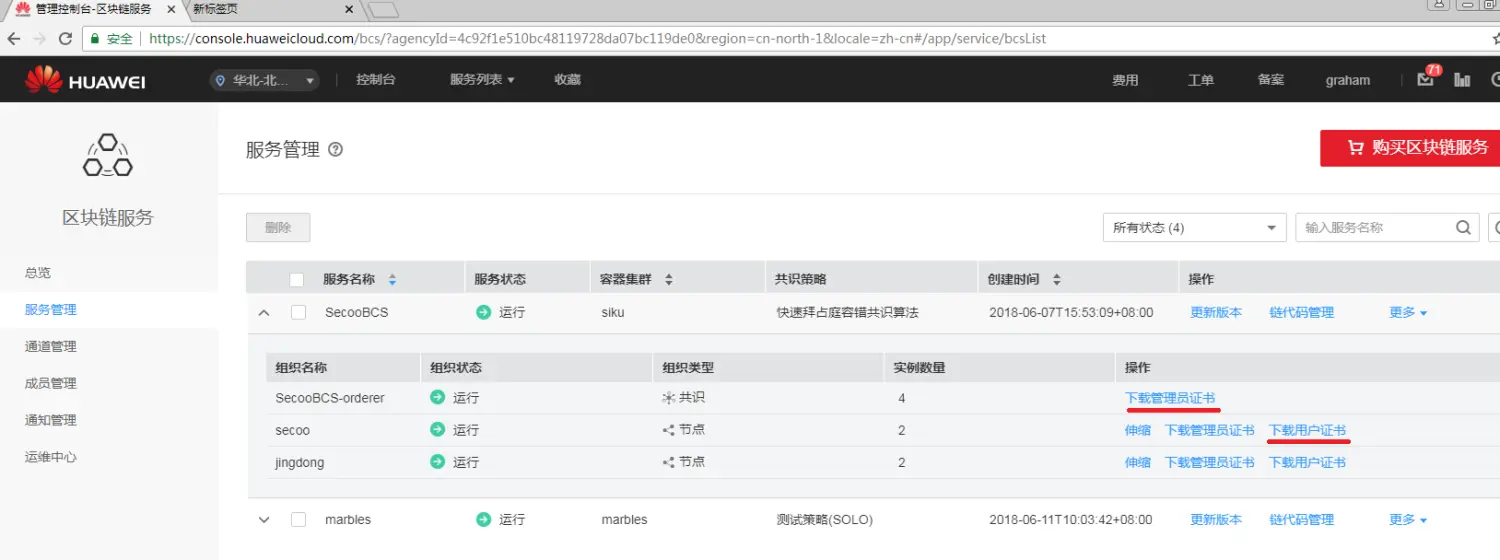This screenshot has width=1500, height=560.
Task: Open the 服务列表 dropdown menu
Action: click(x=482, y=80)
